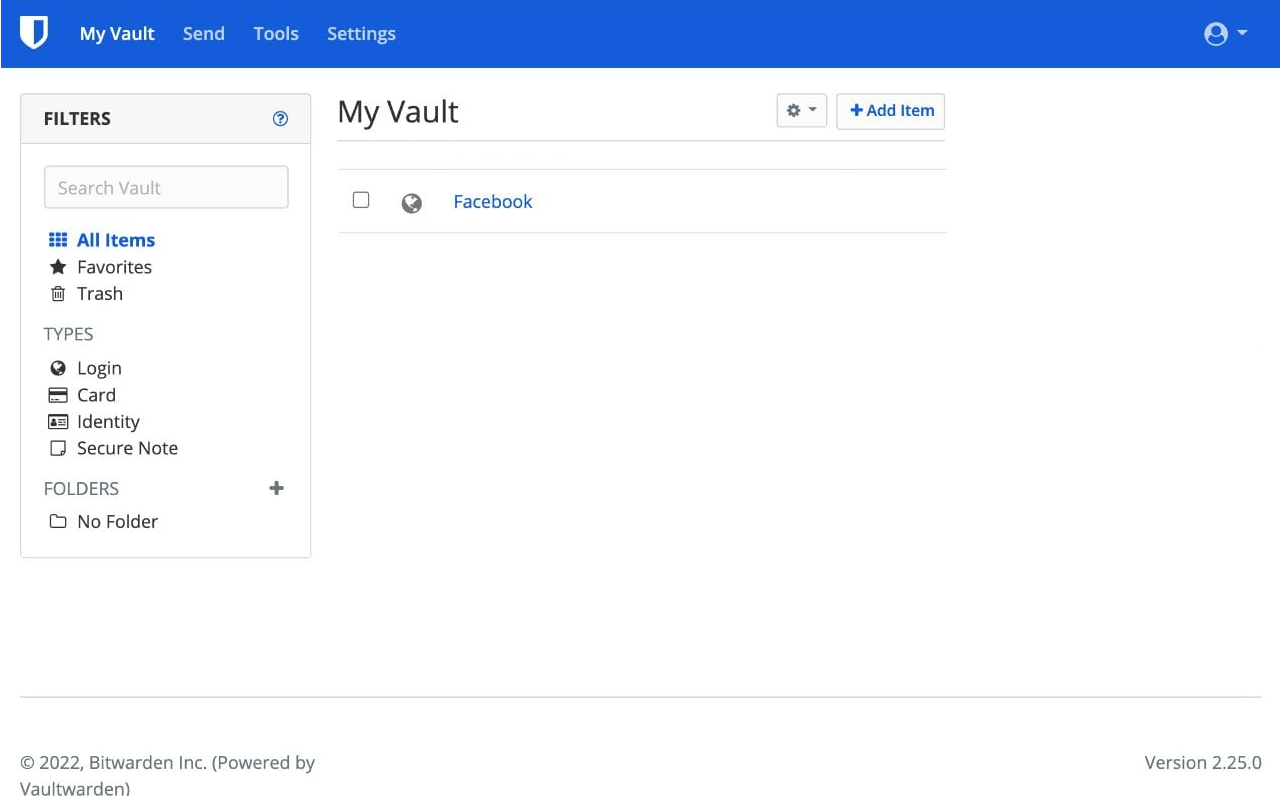1280x800 pixels.
Task: Open the Facebook vault entry
Action: coord(493,202)
